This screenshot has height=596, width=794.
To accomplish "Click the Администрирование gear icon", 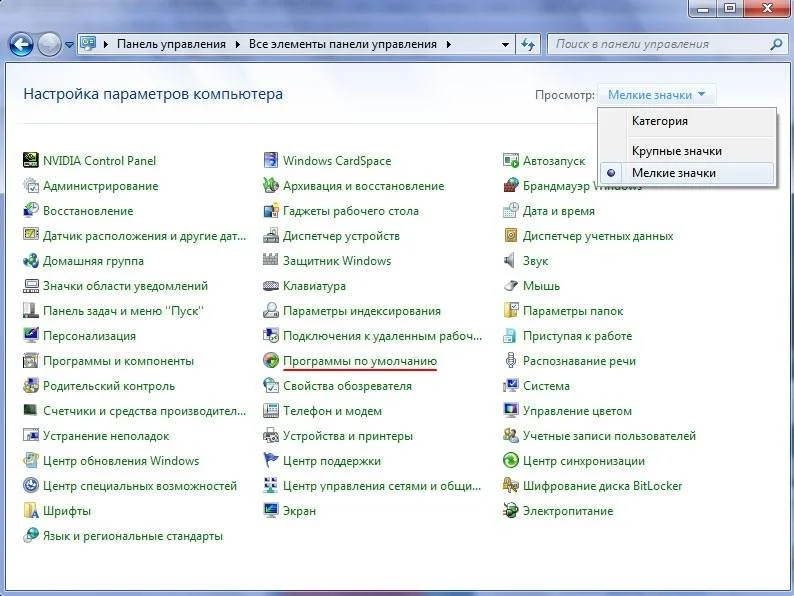I will (x=31, y=185).
